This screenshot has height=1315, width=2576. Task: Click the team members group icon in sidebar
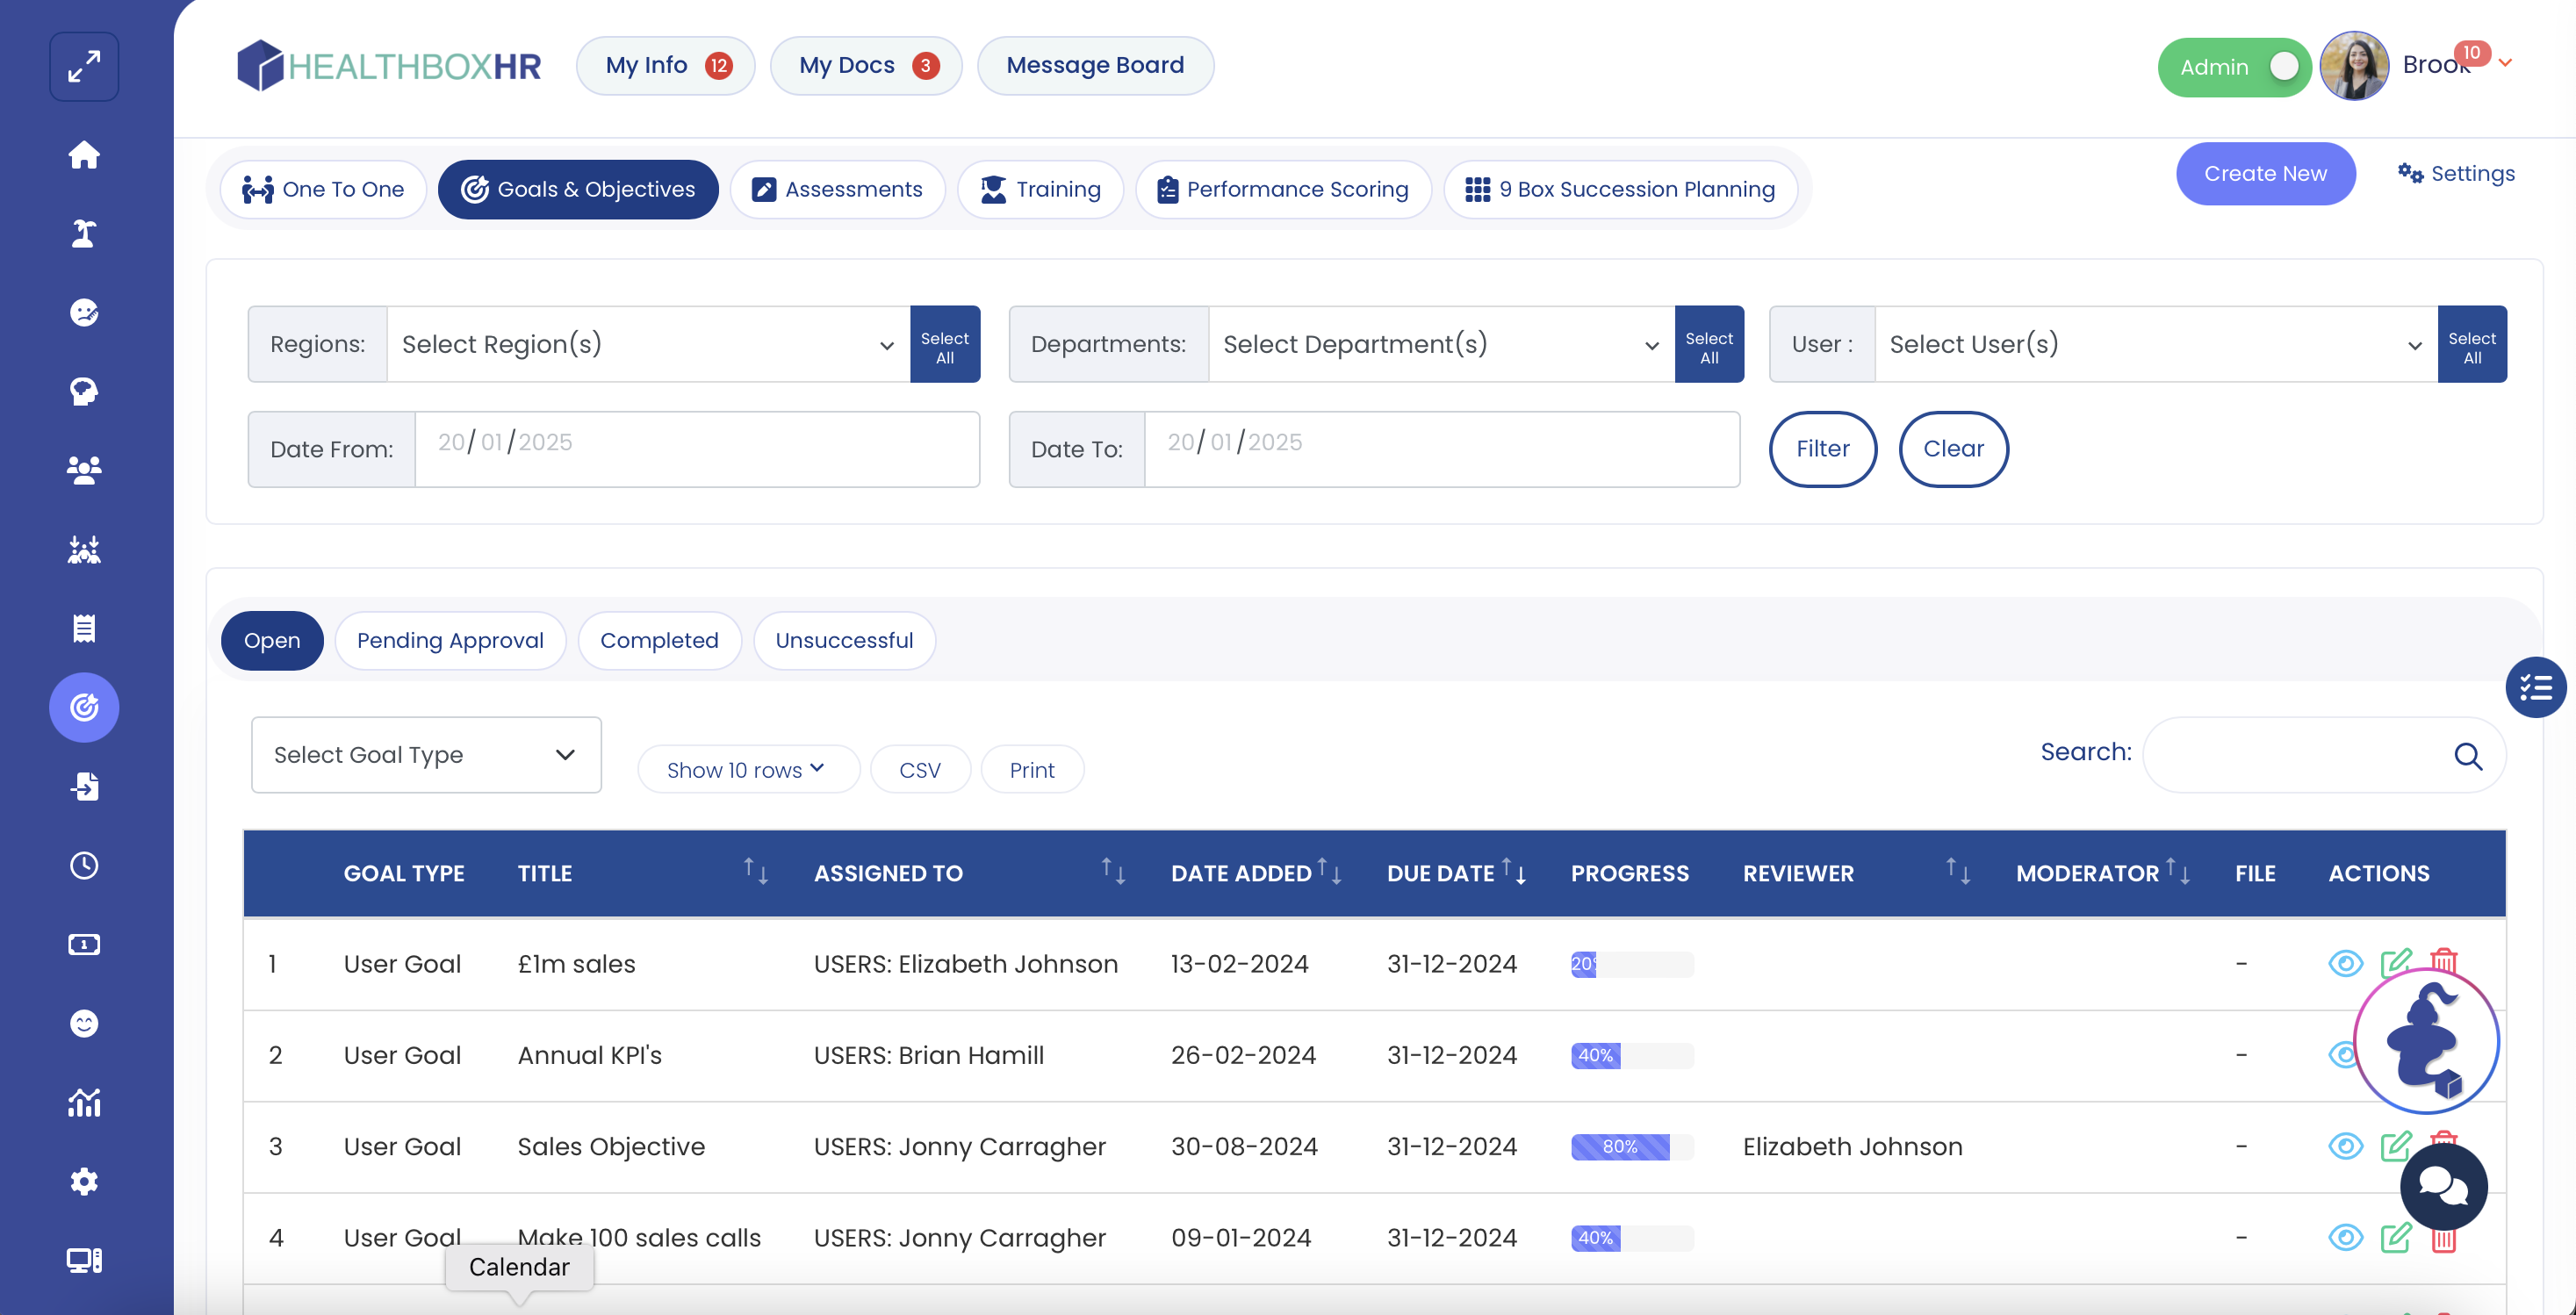tap(84, 470)
